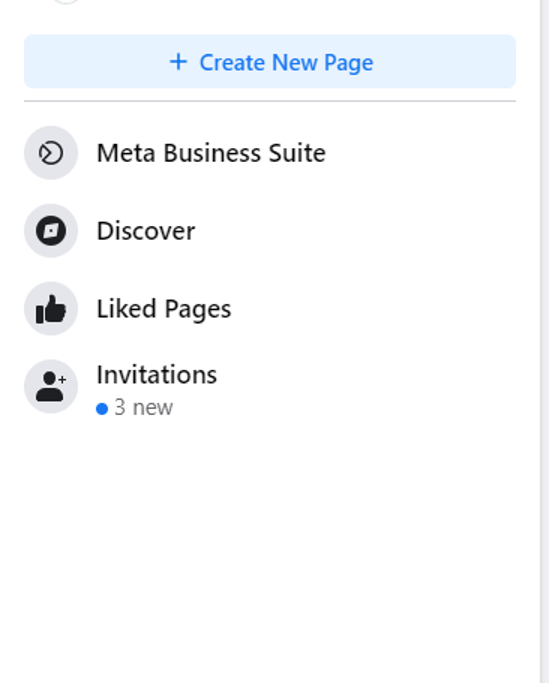Click the blue dot new-invitations indicator
Screen dimensions: 550x684
coord(102,409)
